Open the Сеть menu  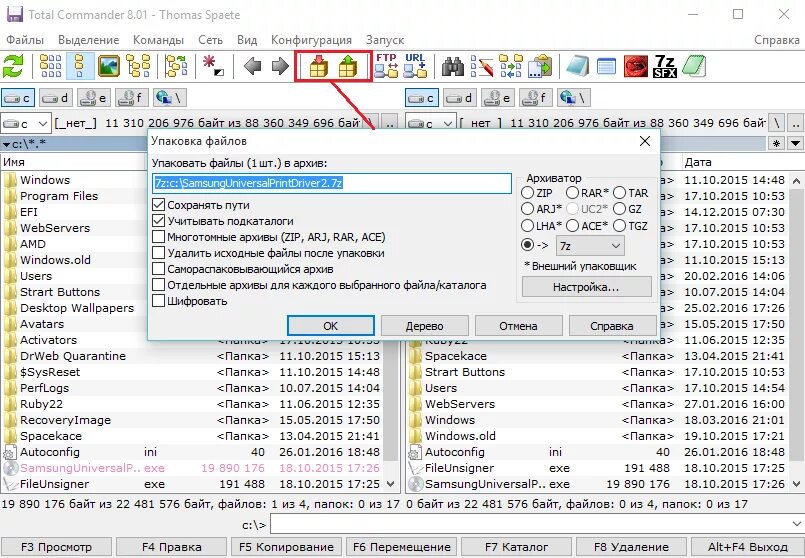coord(210,40)
